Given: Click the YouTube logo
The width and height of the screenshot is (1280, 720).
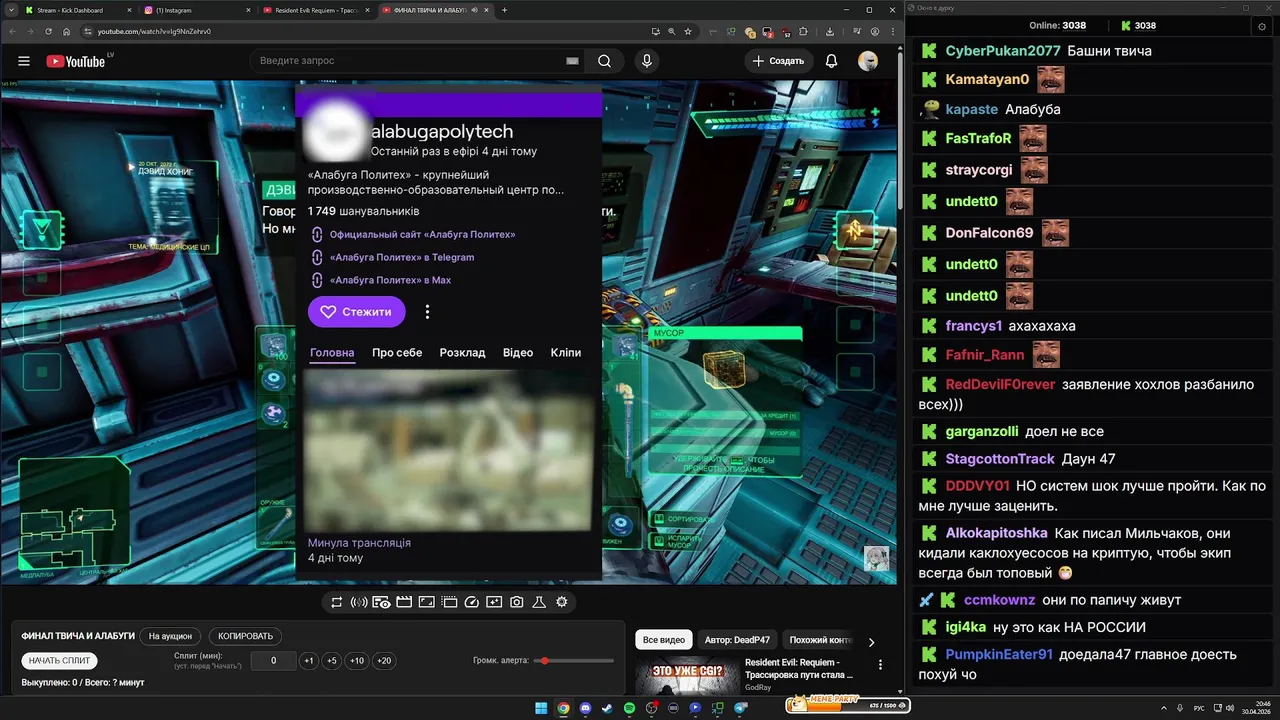Looking at the screenshot, I should point(75,61).
